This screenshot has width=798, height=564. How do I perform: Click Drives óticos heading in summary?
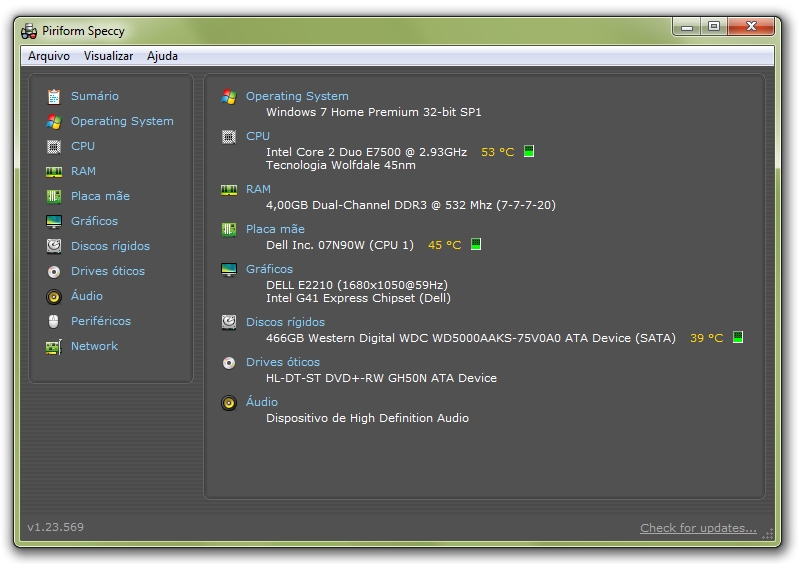pyautogui.click(x=283, y=362)
